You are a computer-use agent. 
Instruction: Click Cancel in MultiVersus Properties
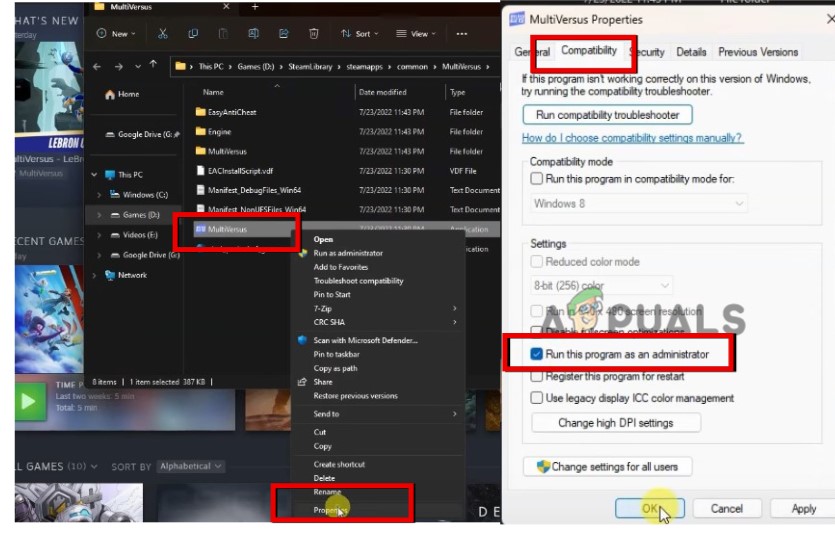[x=726, y=509]
